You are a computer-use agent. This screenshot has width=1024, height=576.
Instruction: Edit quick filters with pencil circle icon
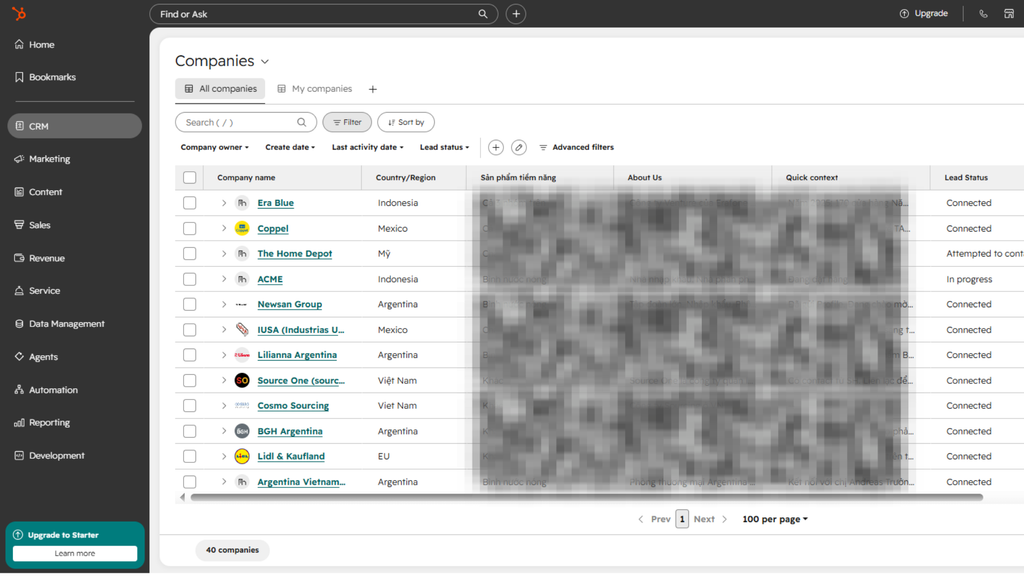point(519,148)
